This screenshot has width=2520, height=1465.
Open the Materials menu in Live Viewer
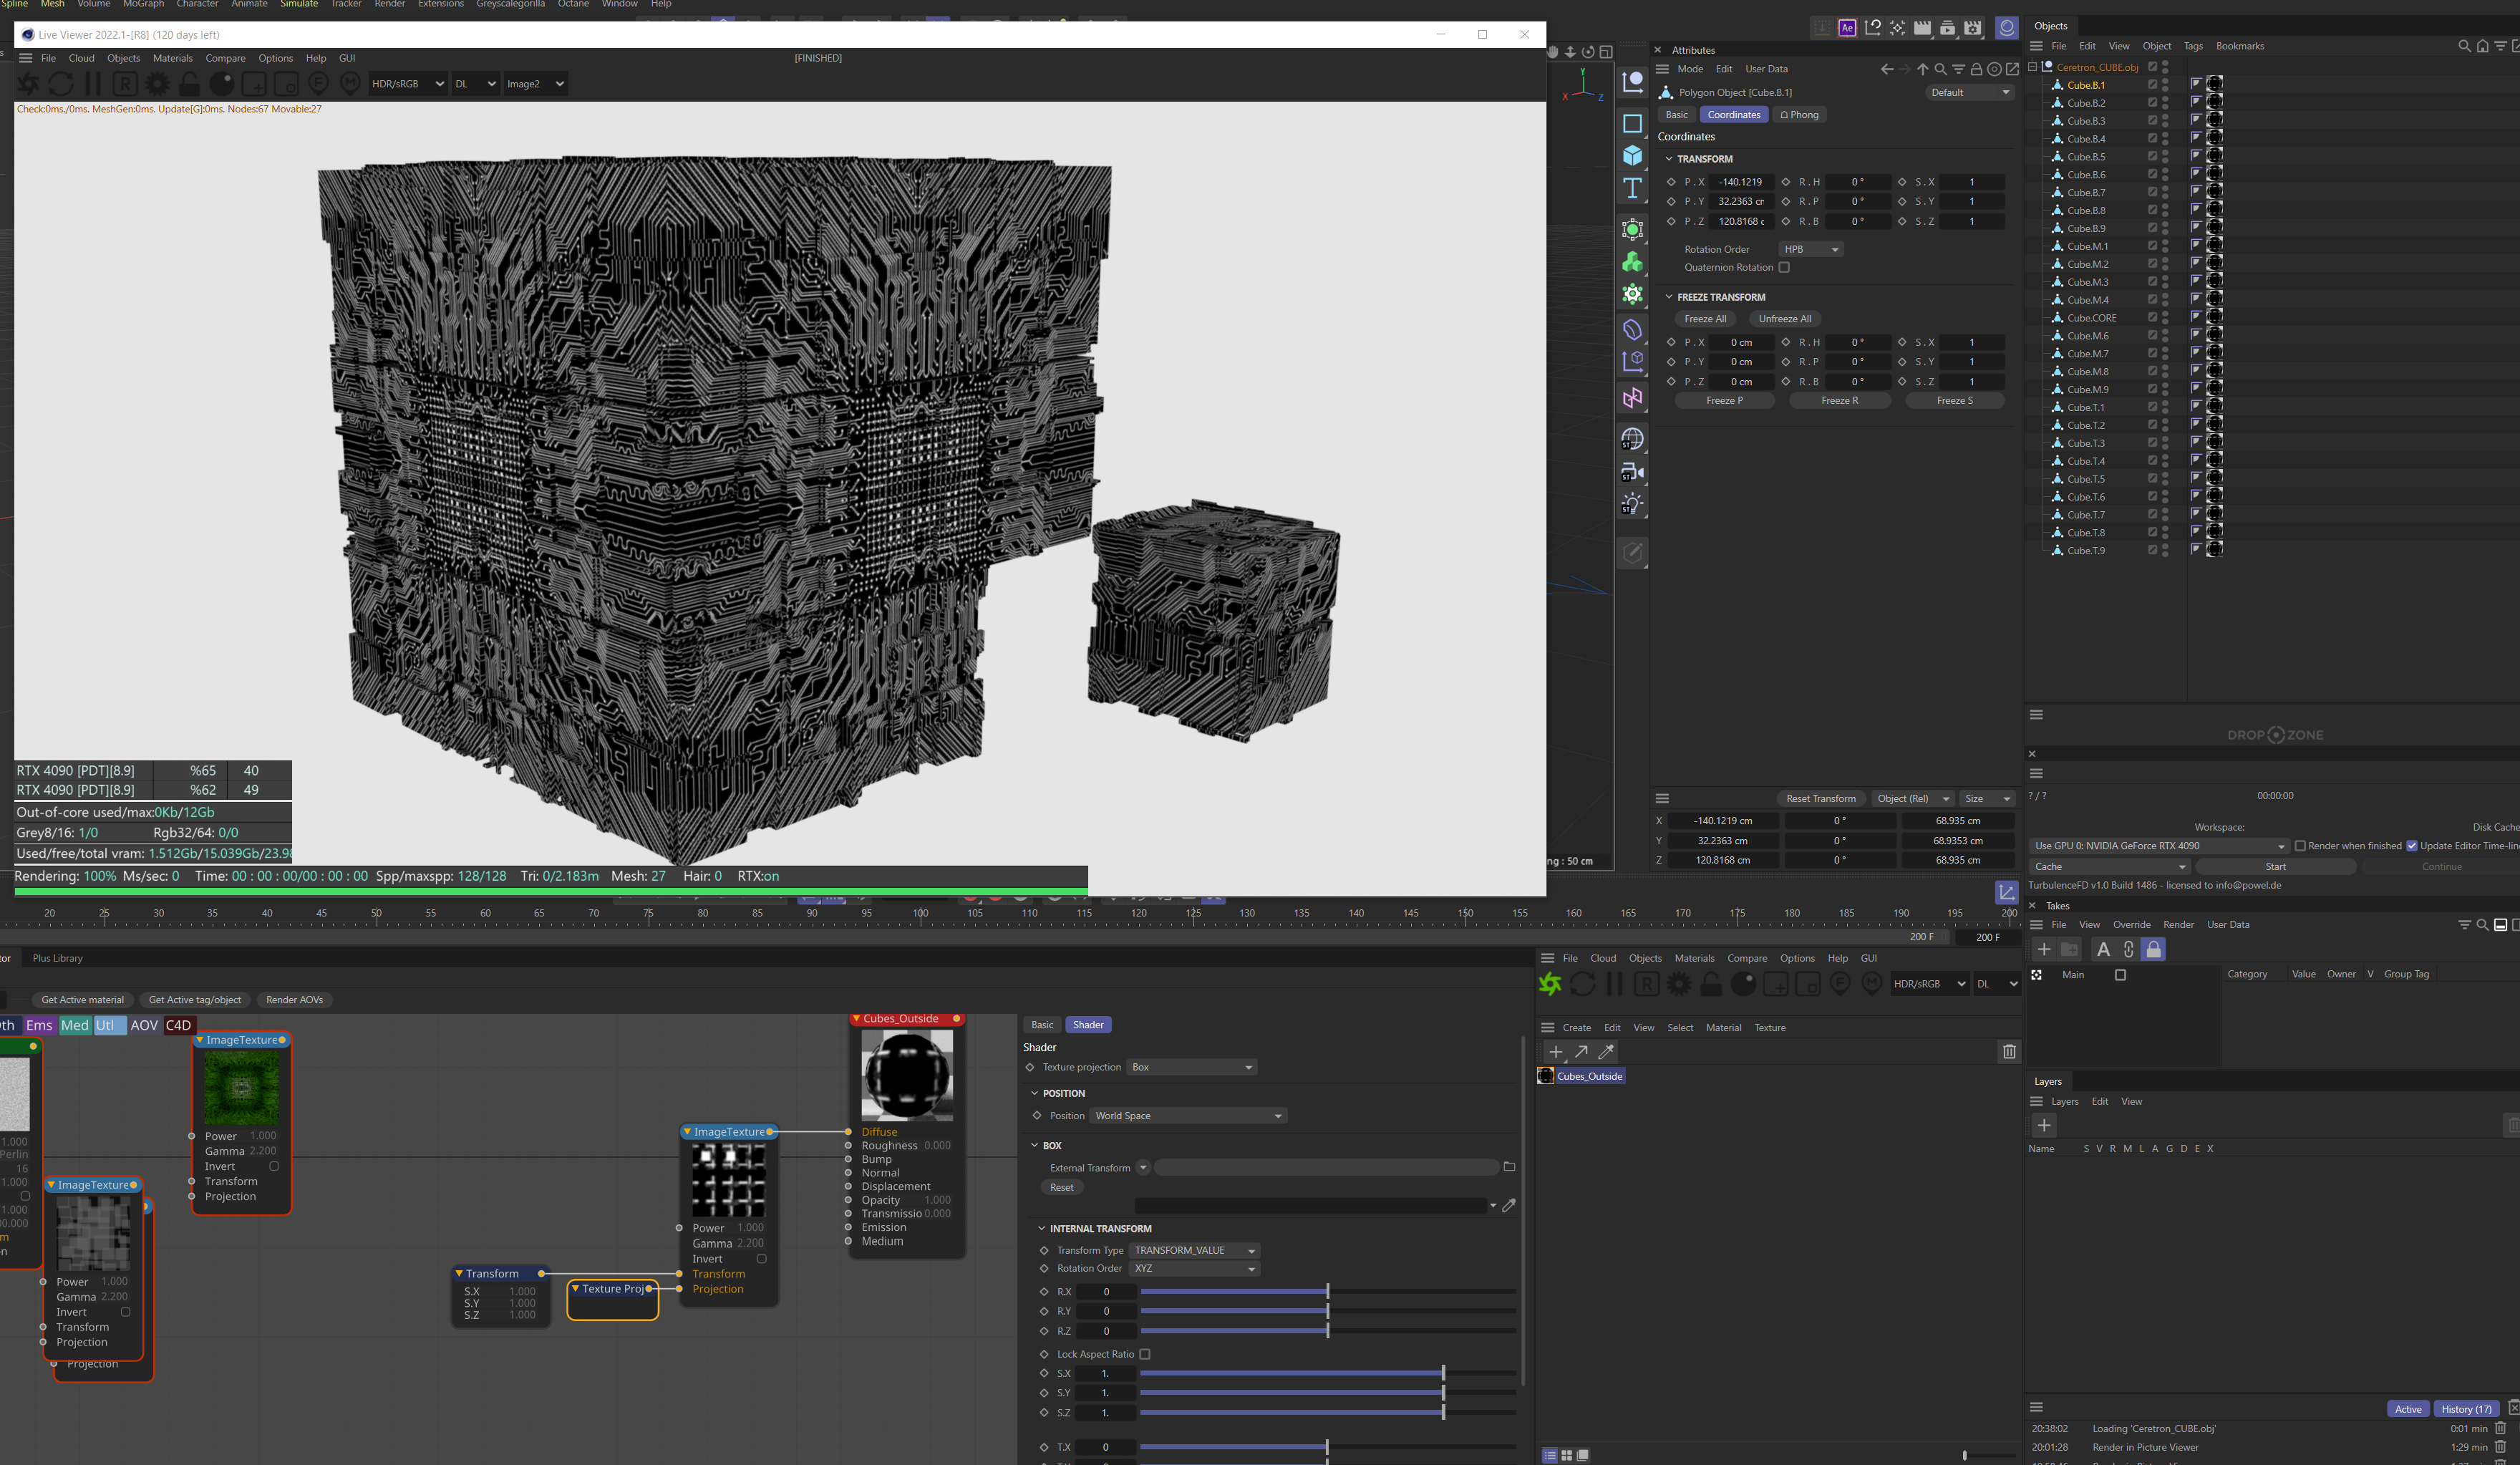coord(172,58)
